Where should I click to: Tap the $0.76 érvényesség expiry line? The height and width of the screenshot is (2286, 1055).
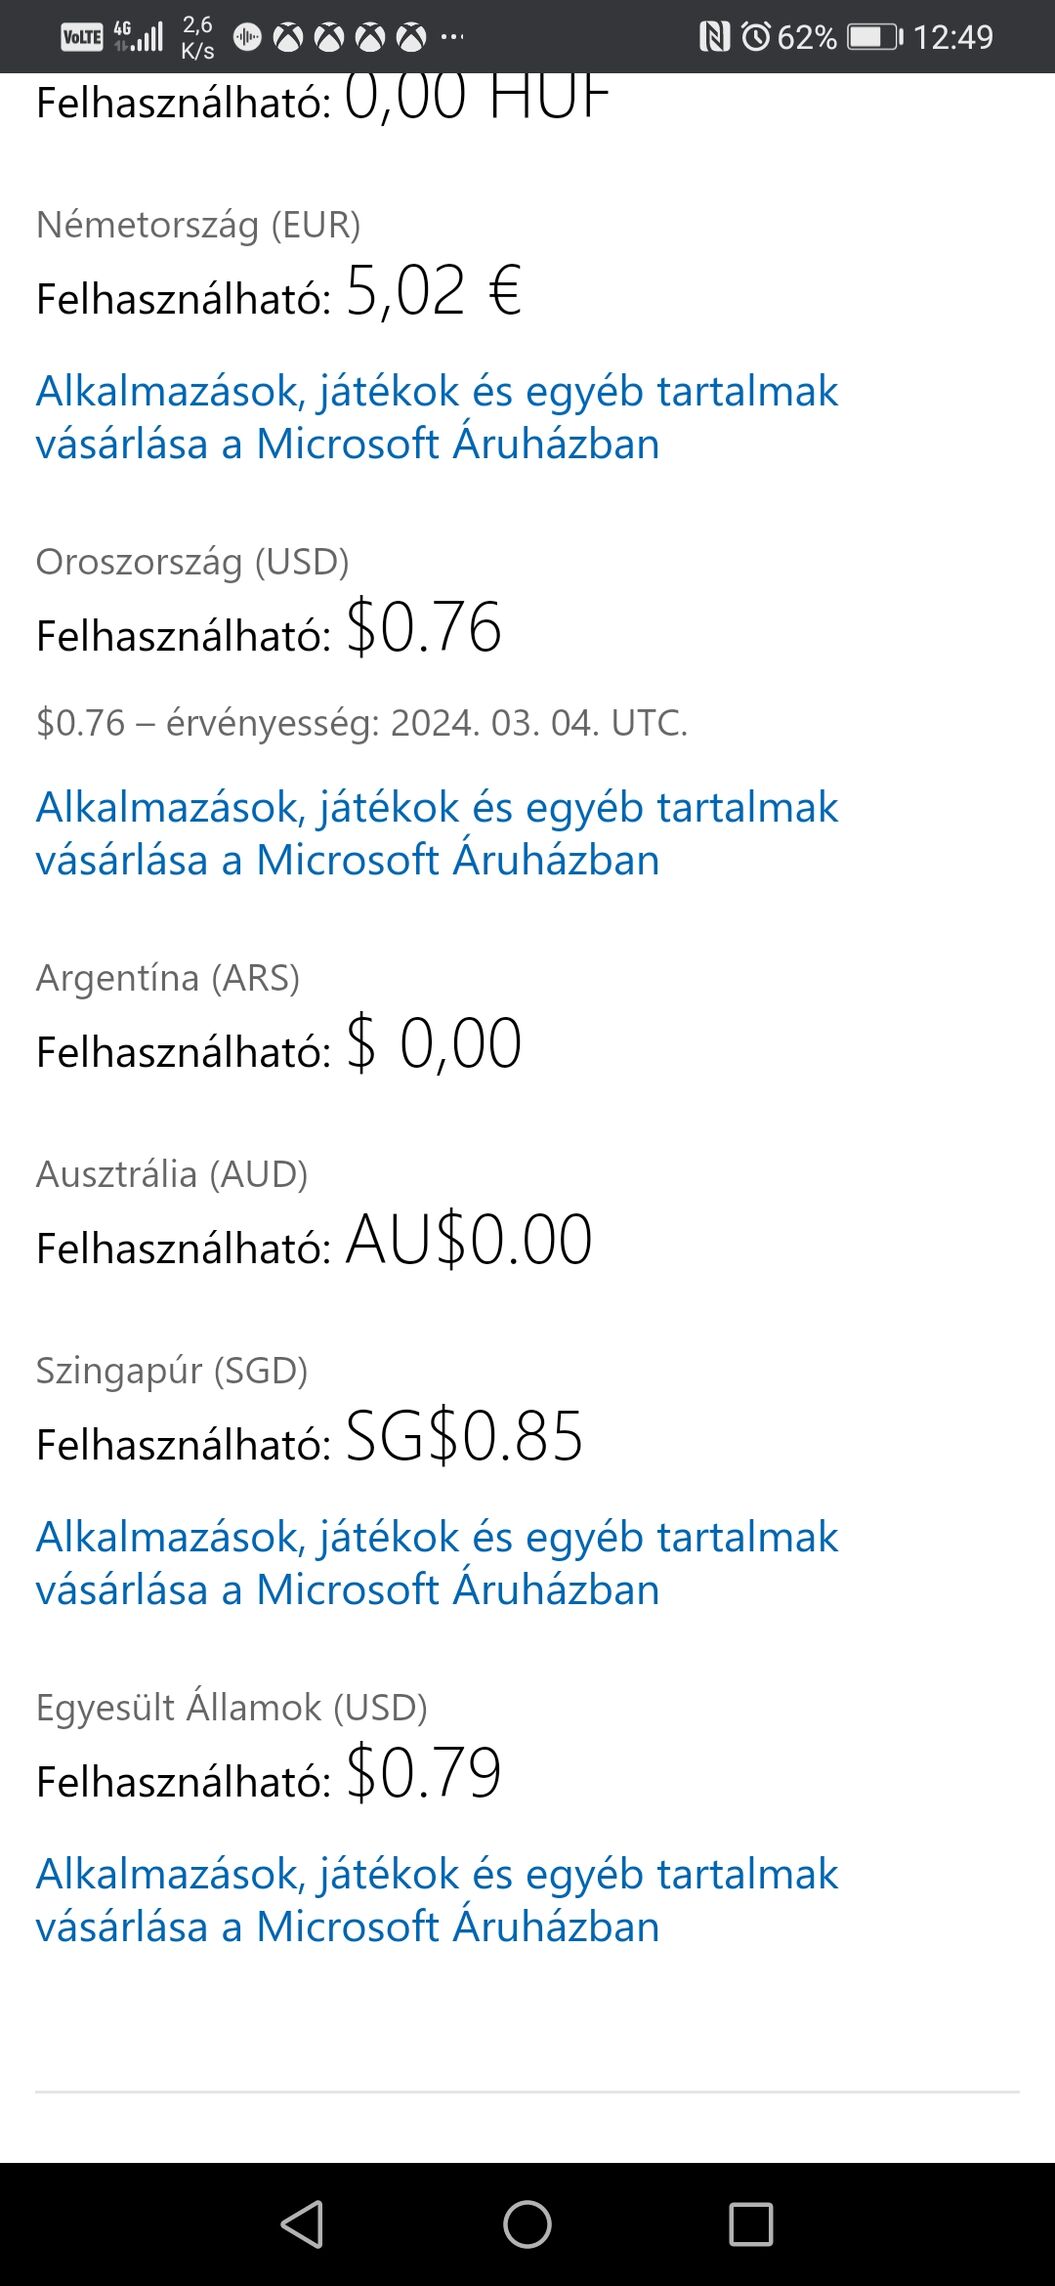click(362, 722)
